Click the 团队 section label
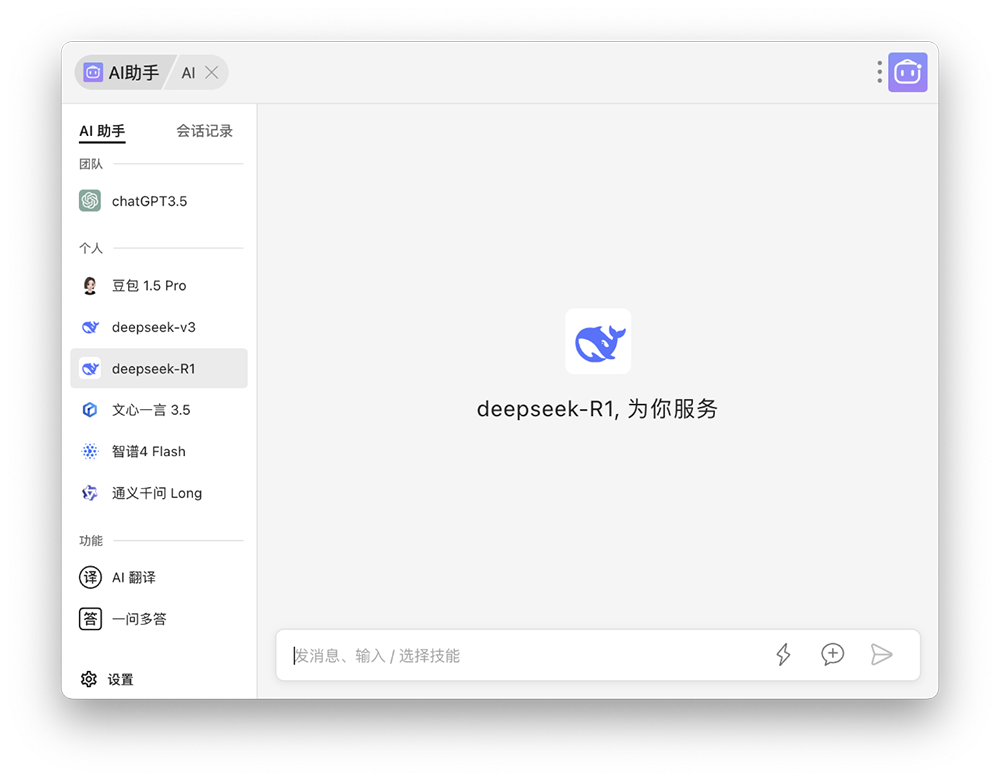Screen dimensions: 1000x781 [x=91, y=164]
